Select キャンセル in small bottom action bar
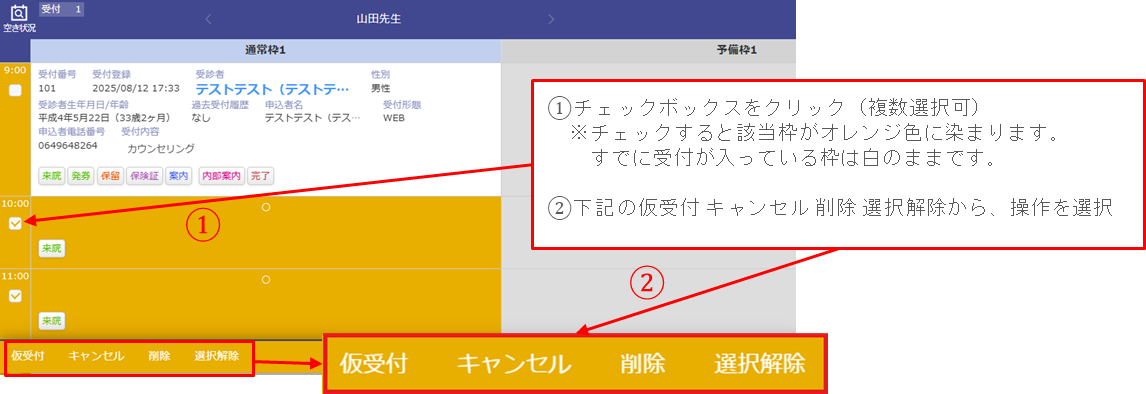This screenshot has width=1146, height=394. (96, 357)
